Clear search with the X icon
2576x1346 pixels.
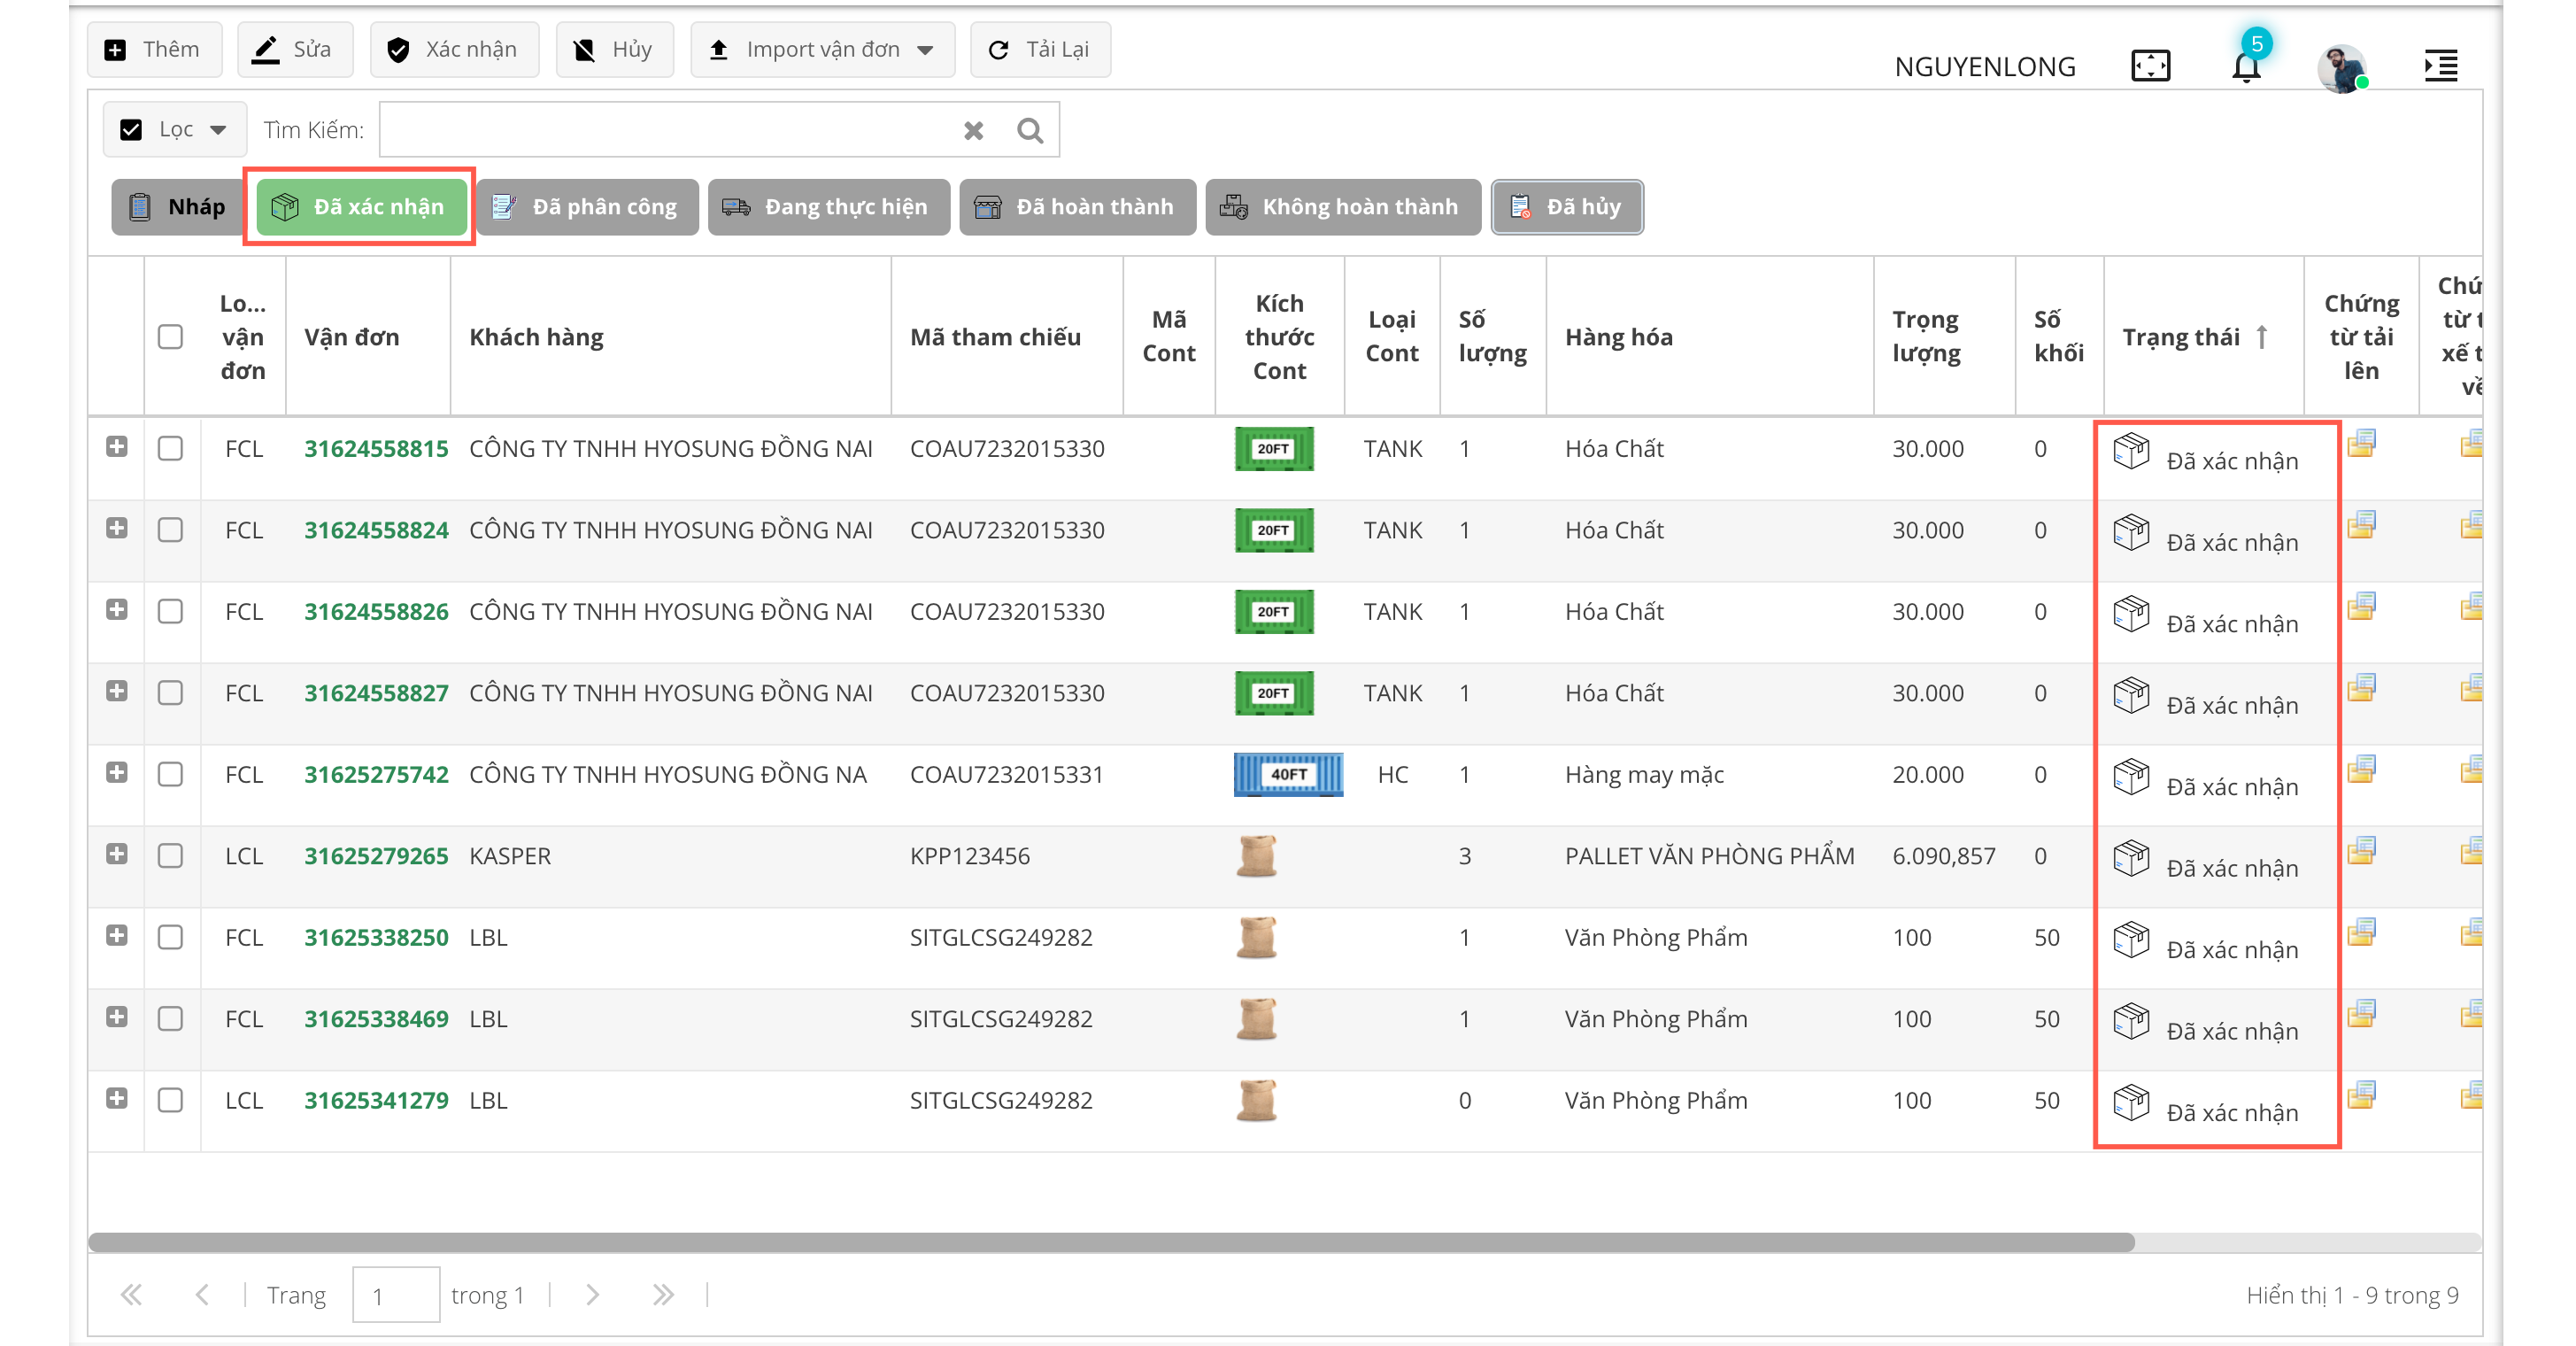973,130
